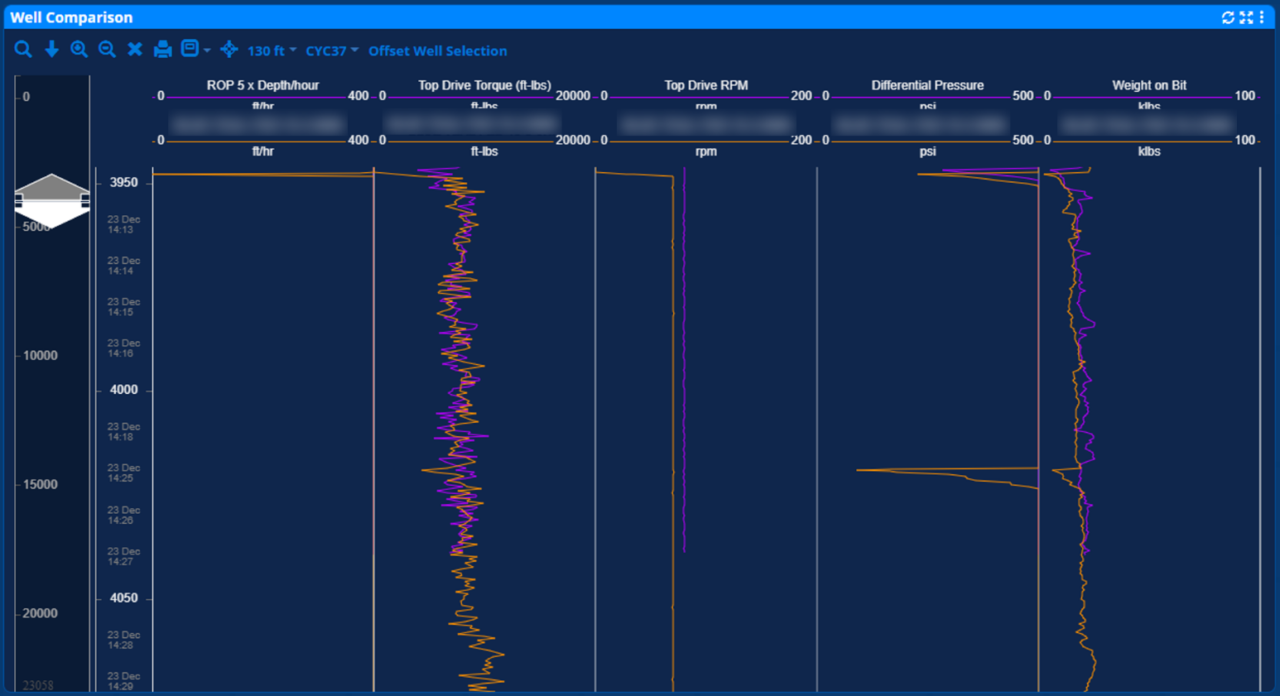Clear the view with the X icon

[x=134, y=49]
